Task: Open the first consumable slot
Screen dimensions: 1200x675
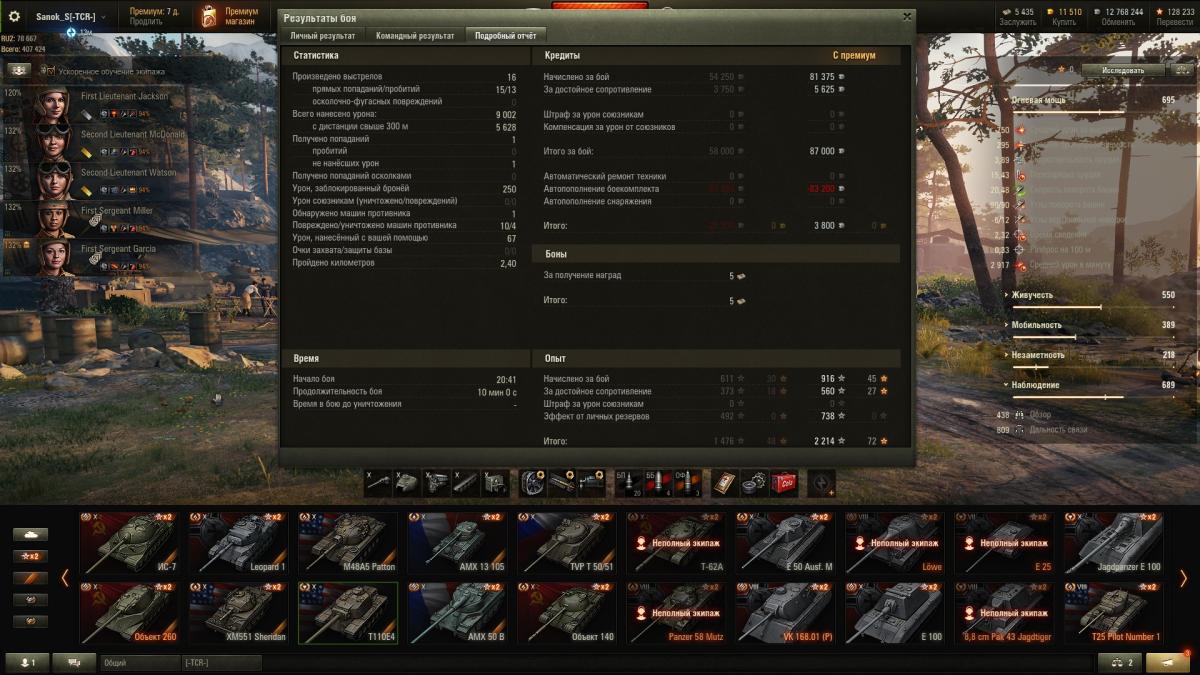Action: click(725, 483)
